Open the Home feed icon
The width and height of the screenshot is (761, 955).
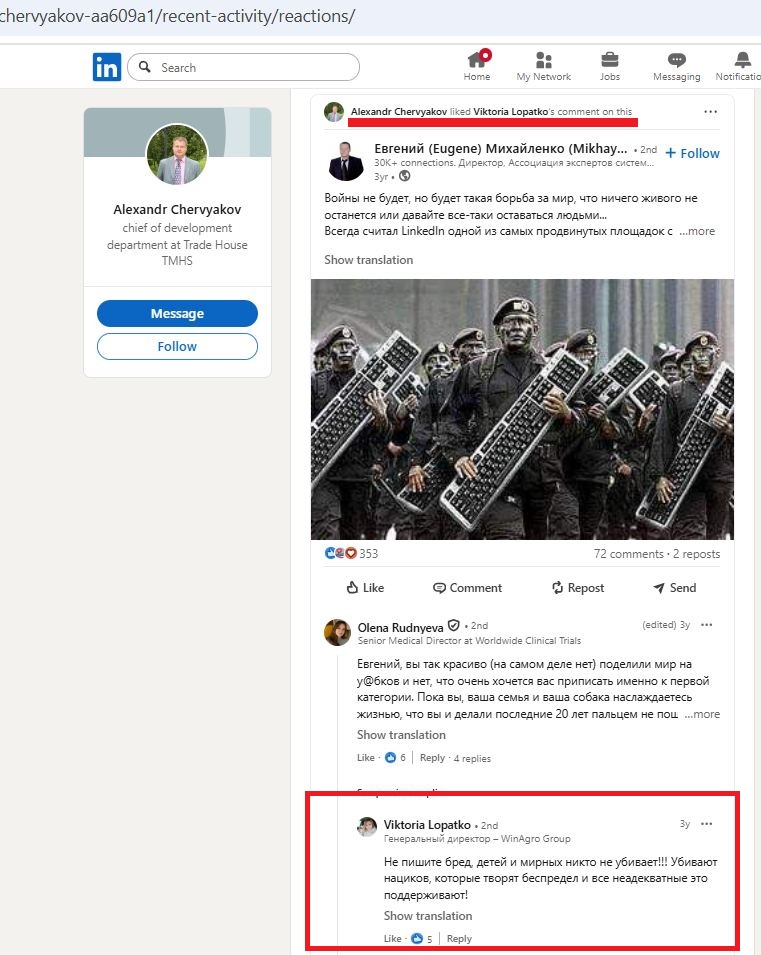click(x=477, y=66)
